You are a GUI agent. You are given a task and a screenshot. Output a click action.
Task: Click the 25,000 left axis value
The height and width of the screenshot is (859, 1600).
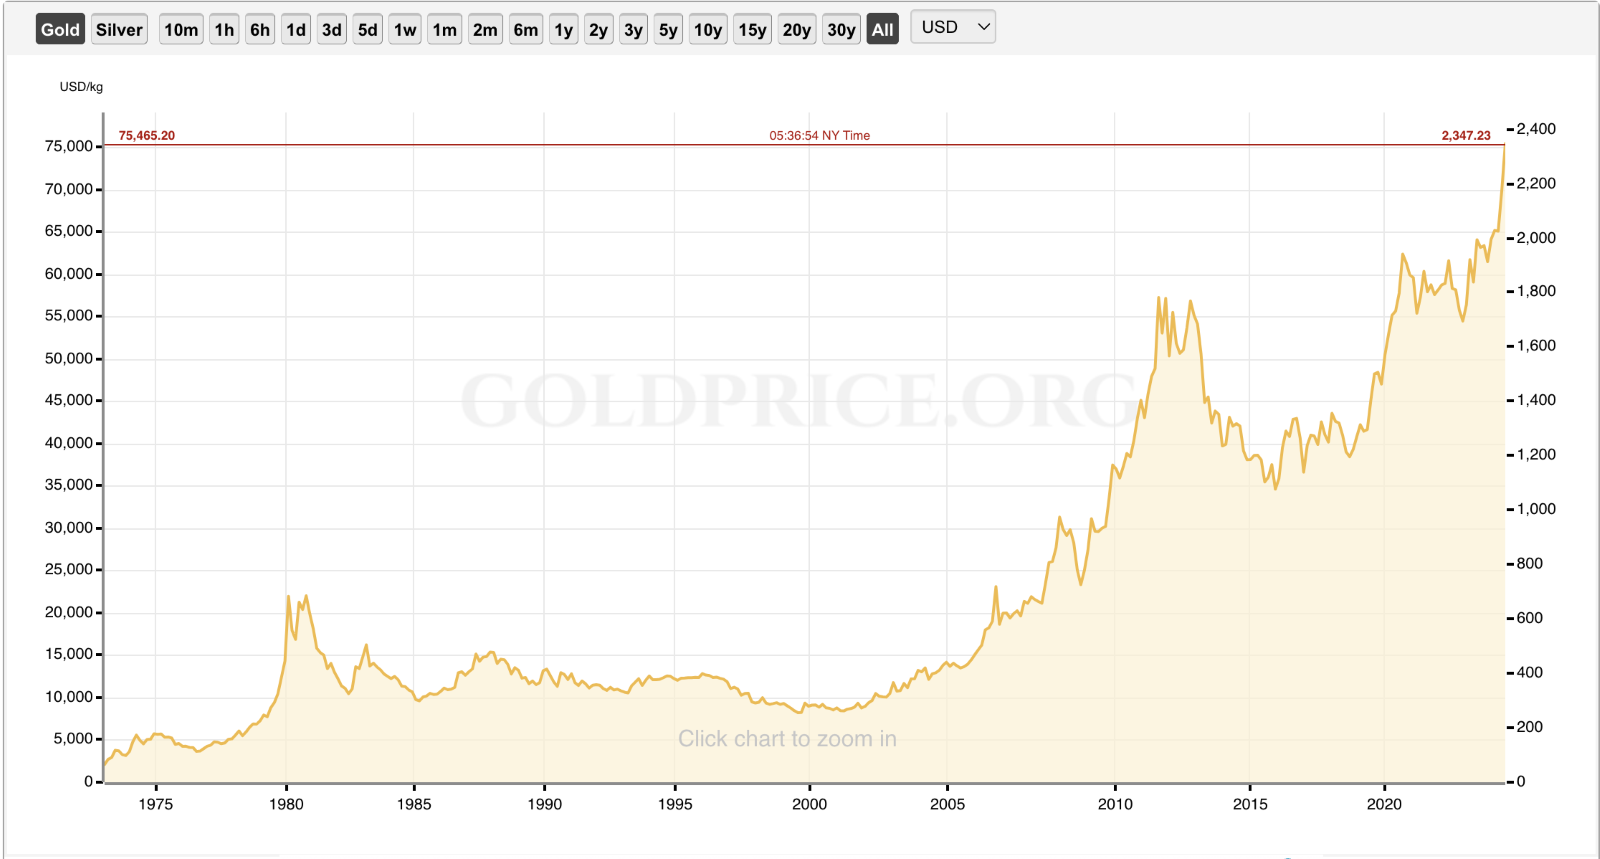pos(69,569)
